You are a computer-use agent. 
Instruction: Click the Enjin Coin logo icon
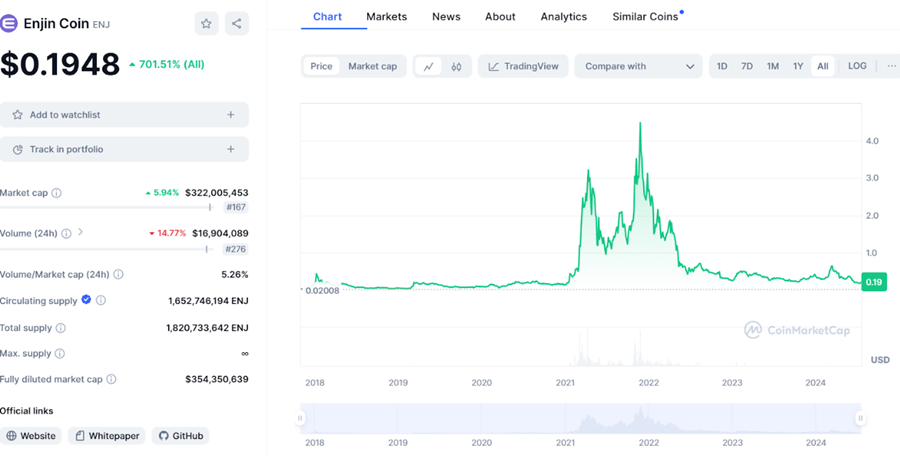[8, 24]
